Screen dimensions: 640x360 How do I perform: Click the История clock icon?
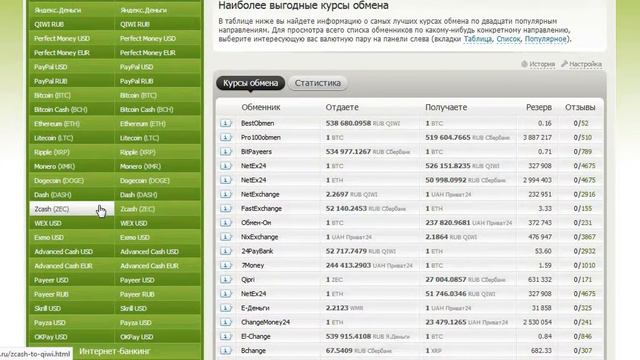524,64
